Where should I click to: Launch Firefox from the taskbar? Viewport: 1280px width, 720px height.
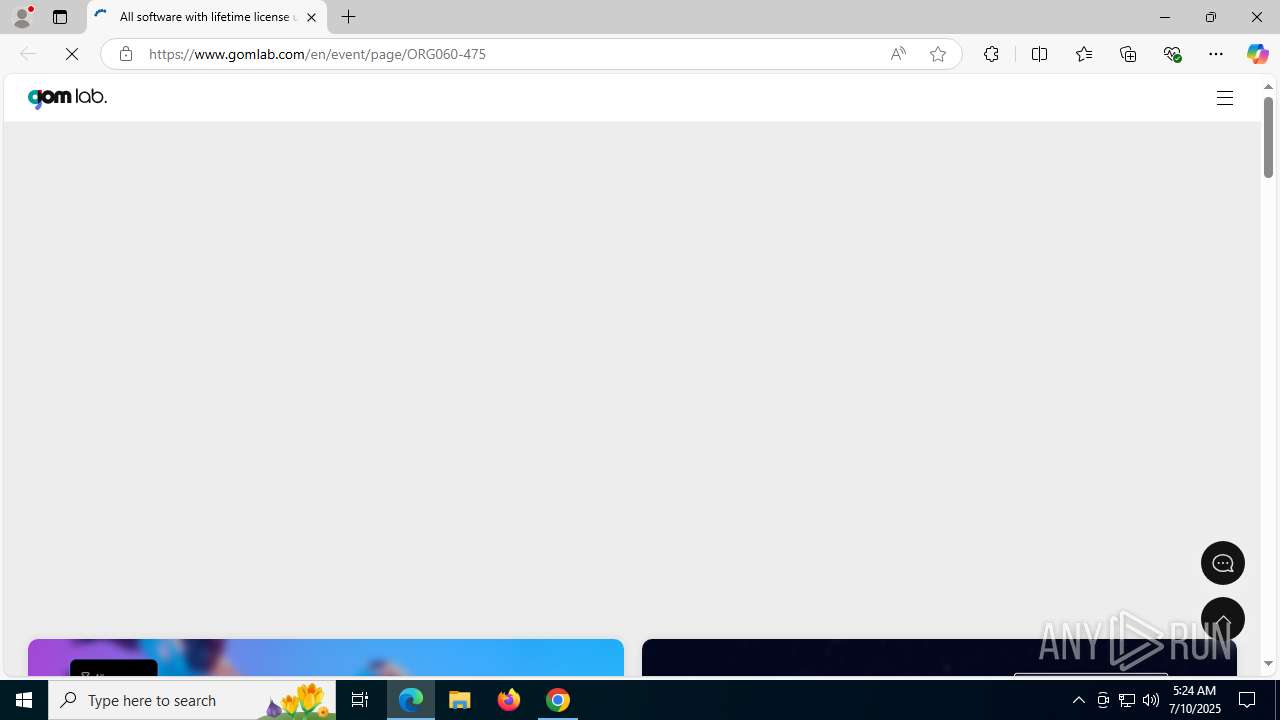coord(509,700)
